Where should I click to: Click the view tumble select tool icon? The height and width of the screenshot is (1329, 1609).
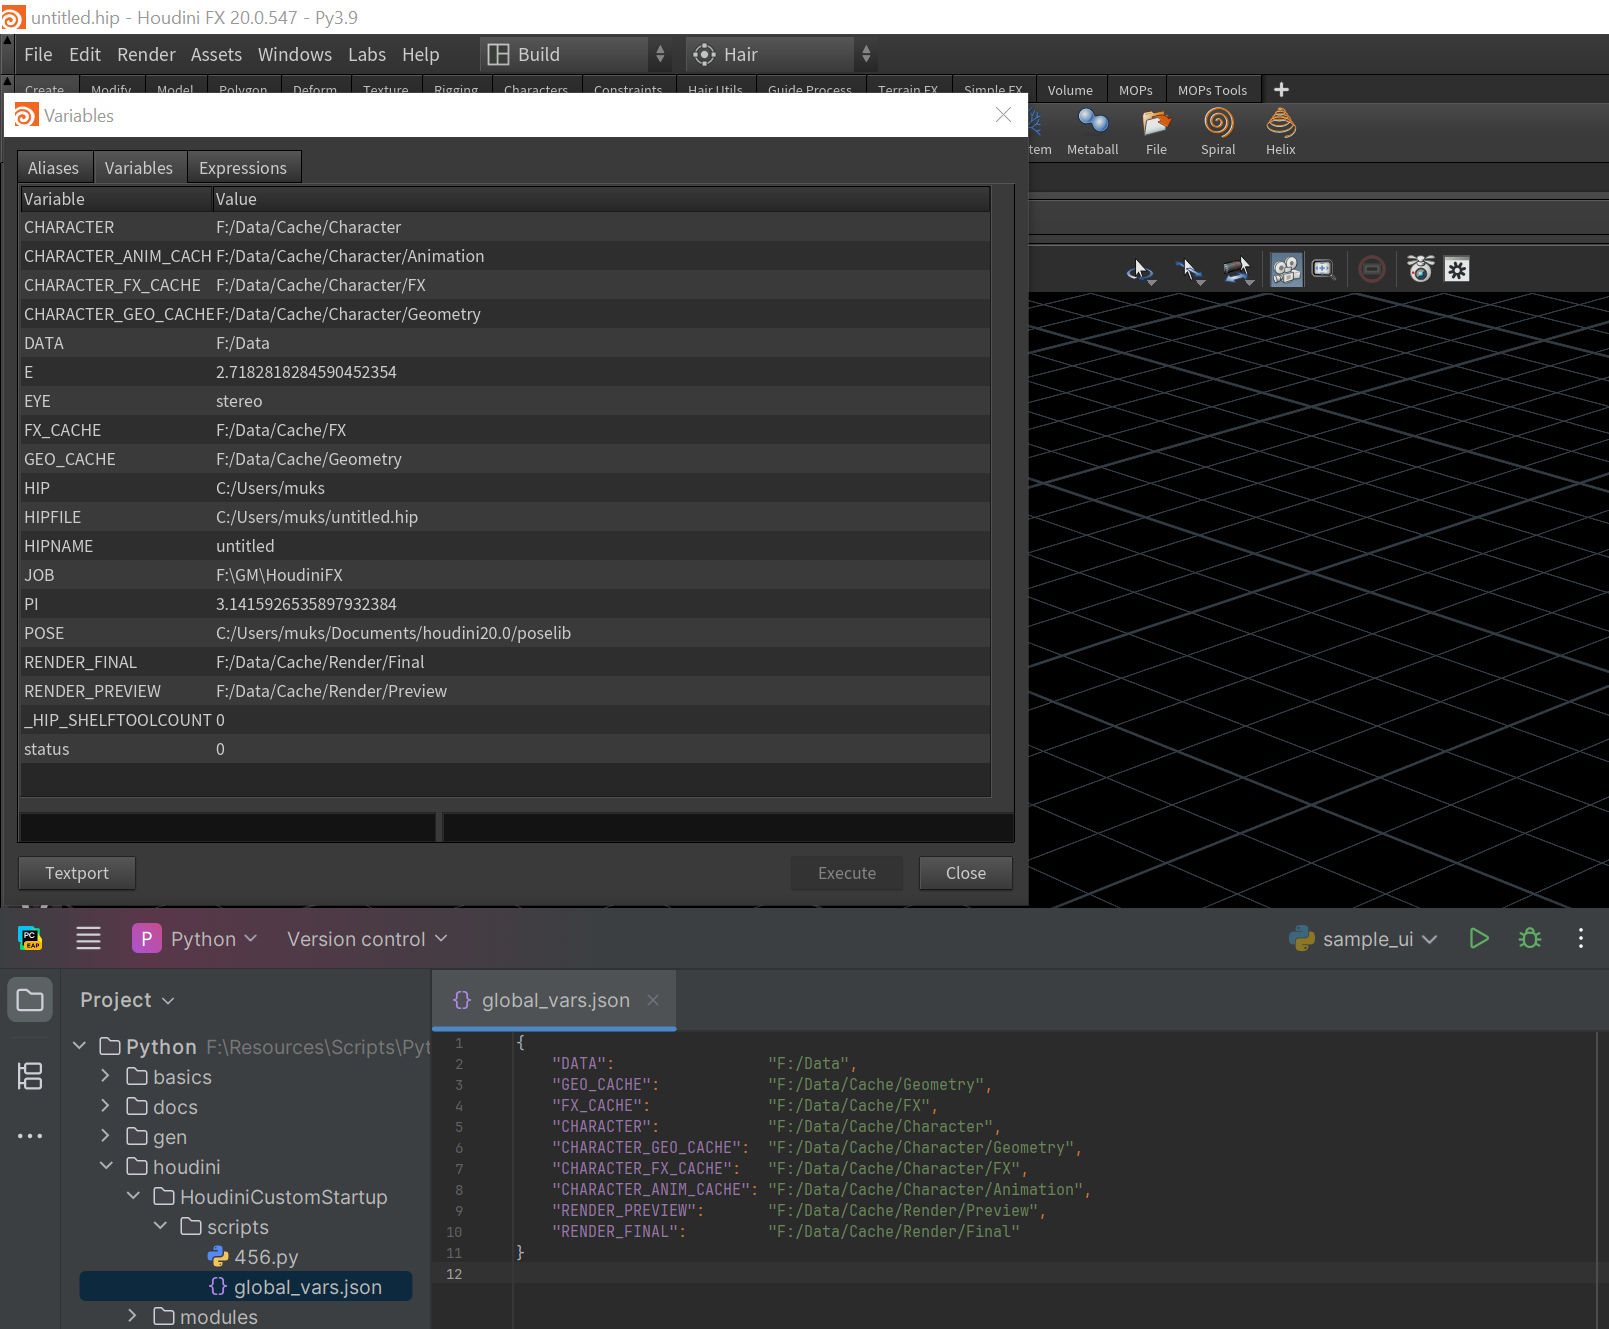point(1140,270)
